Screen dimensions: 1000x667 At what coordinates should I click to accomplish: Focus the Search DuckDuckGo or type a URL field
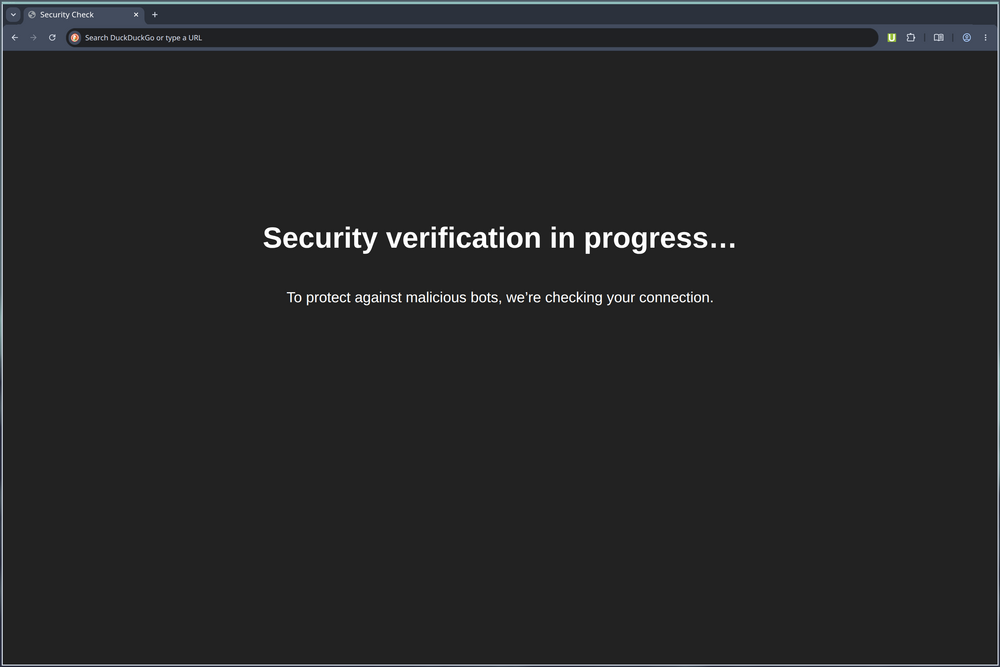[472, 38]
